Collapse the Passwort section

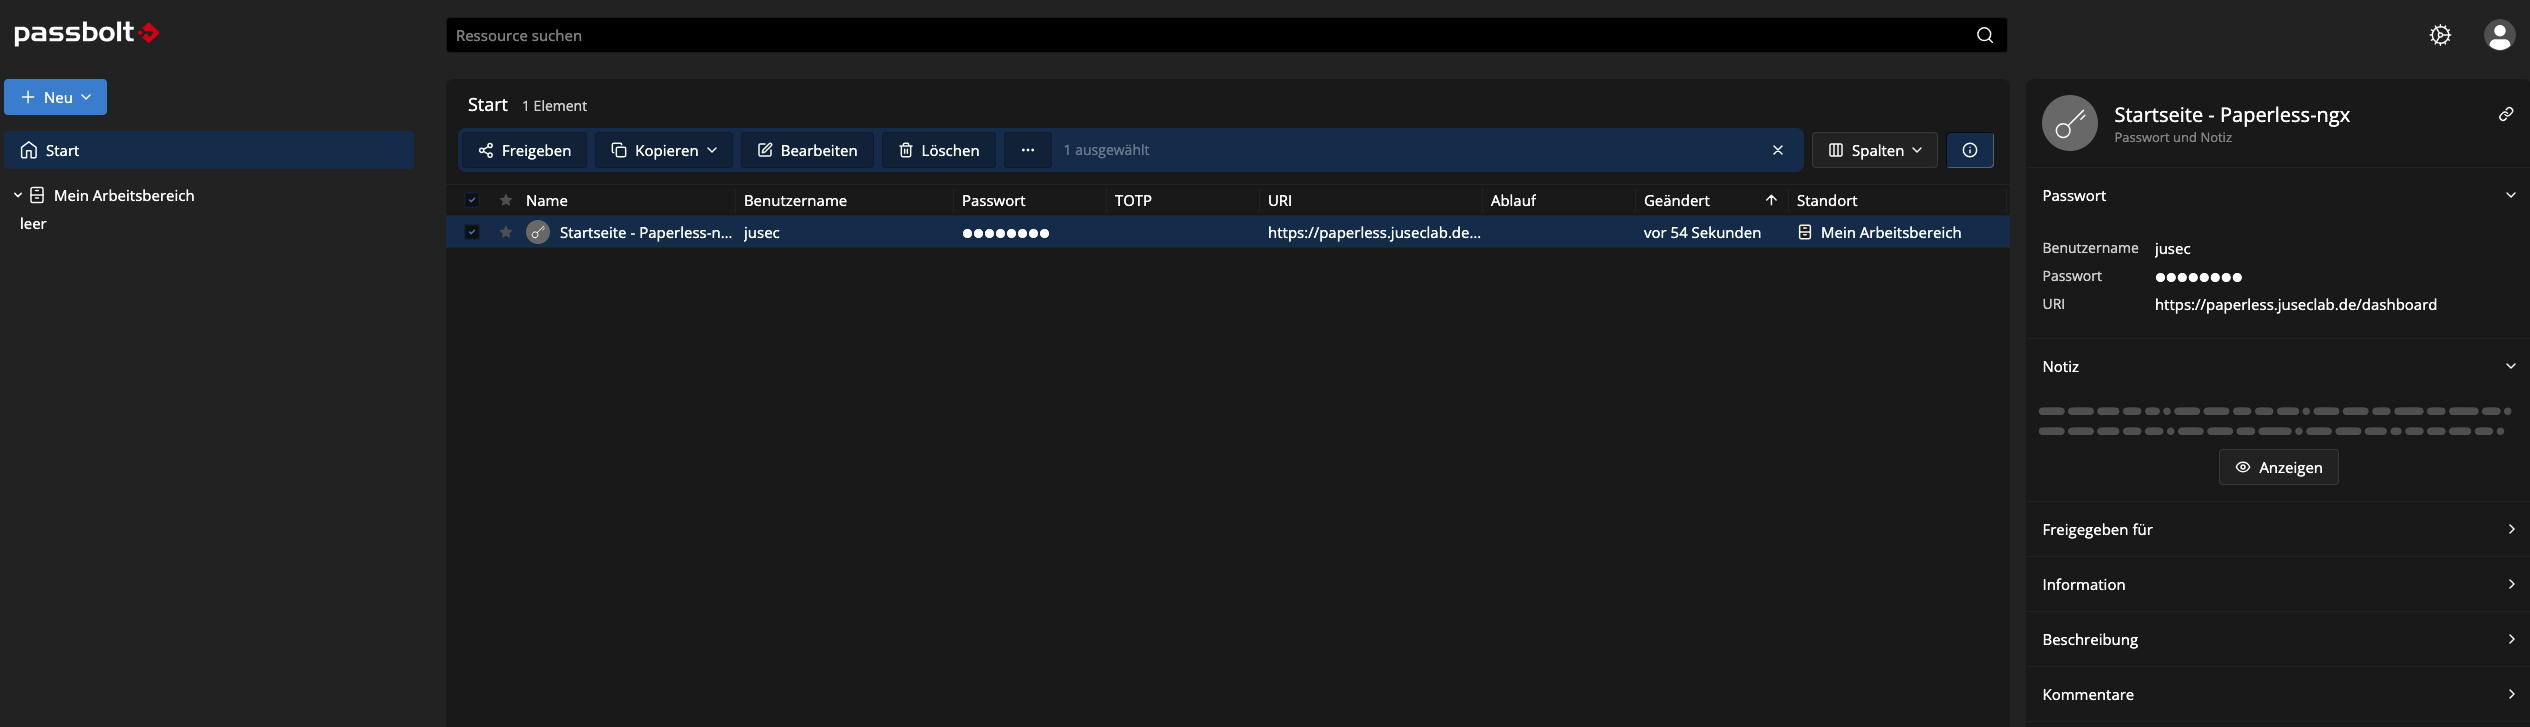pos(2510,195)
